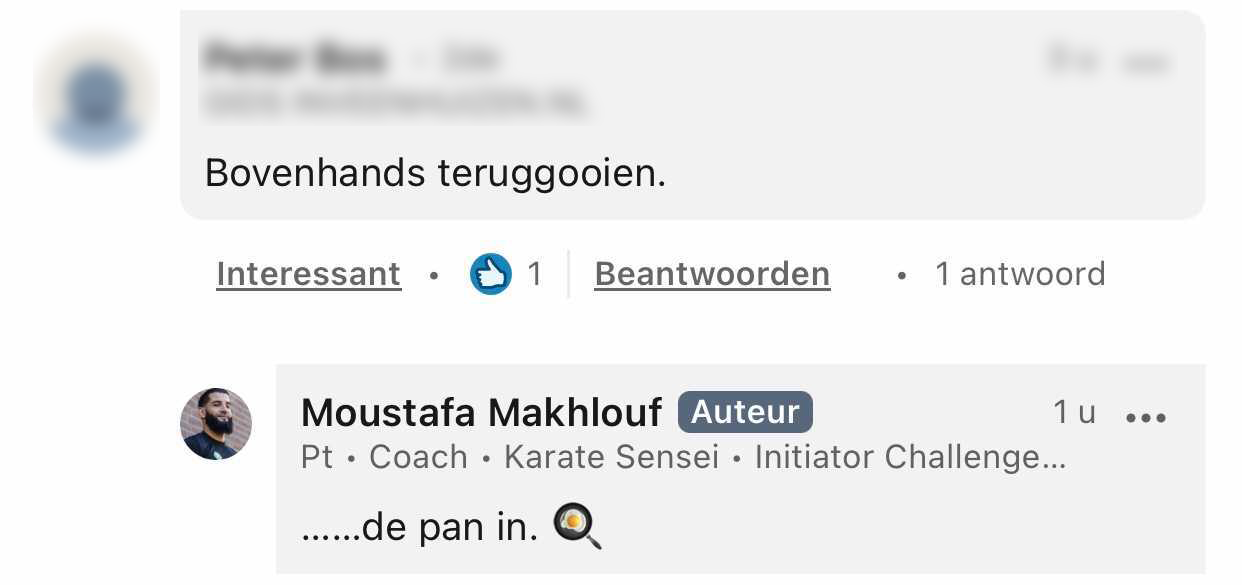The height and width of the screenshot is (585, 1242).
Task: Click the blurred avatar of the first commenter
Action: pyautogui.click(x=96, y=97)
